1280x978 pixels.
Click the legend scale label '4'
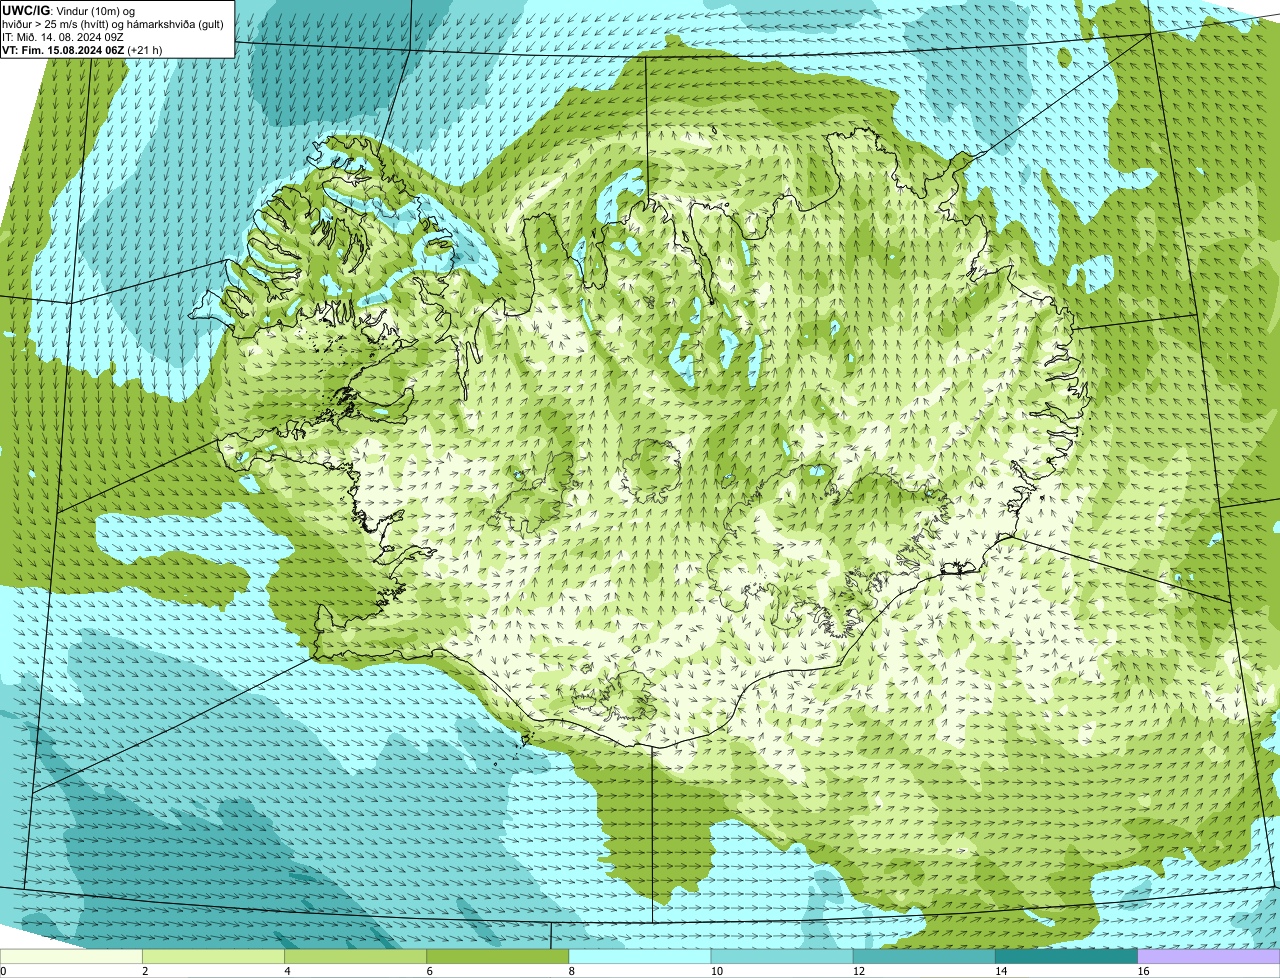[287, 971]
